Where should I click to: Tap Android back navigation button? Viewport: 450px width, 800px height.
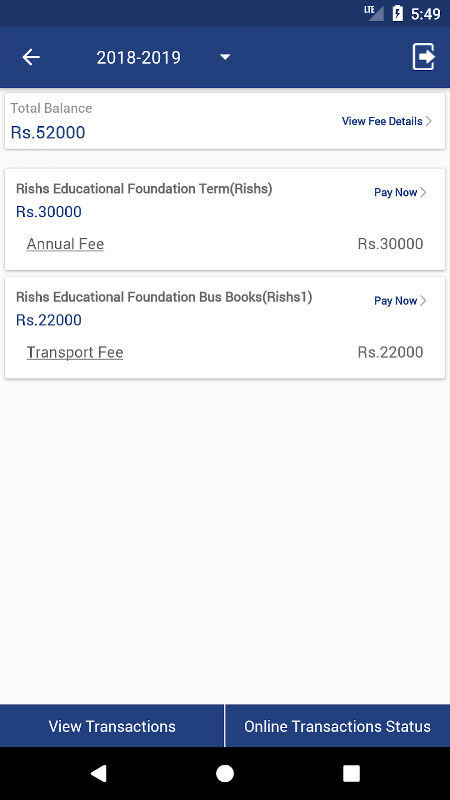point(98,773)
